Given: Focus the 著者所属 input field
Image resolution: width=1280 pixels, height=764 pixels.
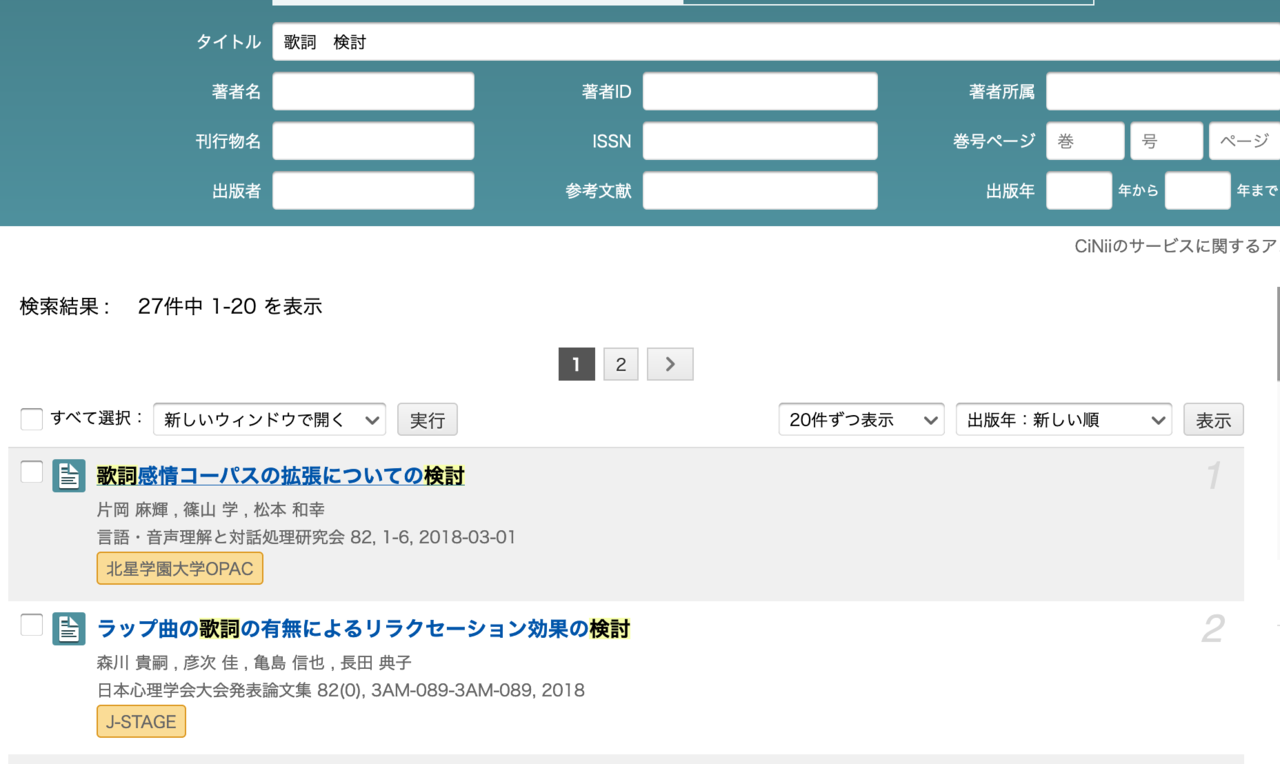Looking at the screenshot, I should [x=1163, y=91].
